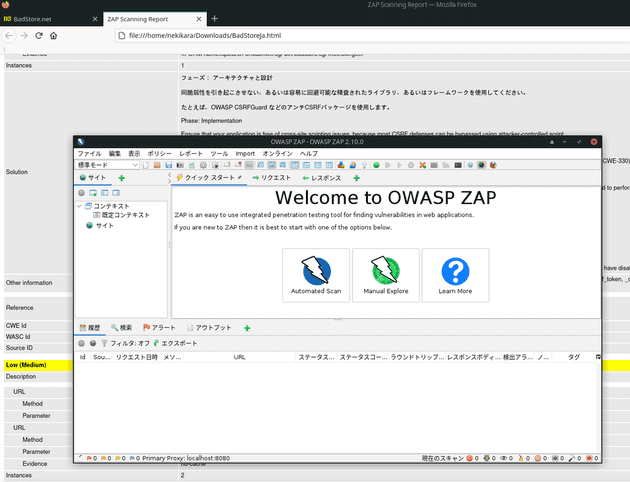Switch to the レスポンス tab
The image size is (630, 482).
click(321, 178)
